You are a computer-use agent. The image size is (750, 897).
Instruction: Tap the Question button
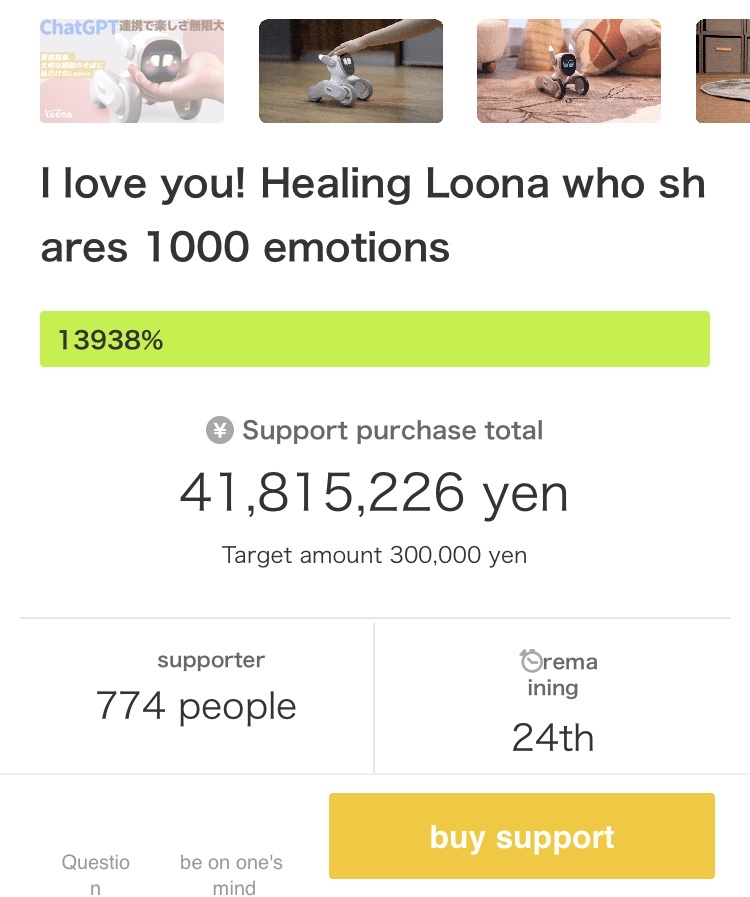tap(95, 874)
